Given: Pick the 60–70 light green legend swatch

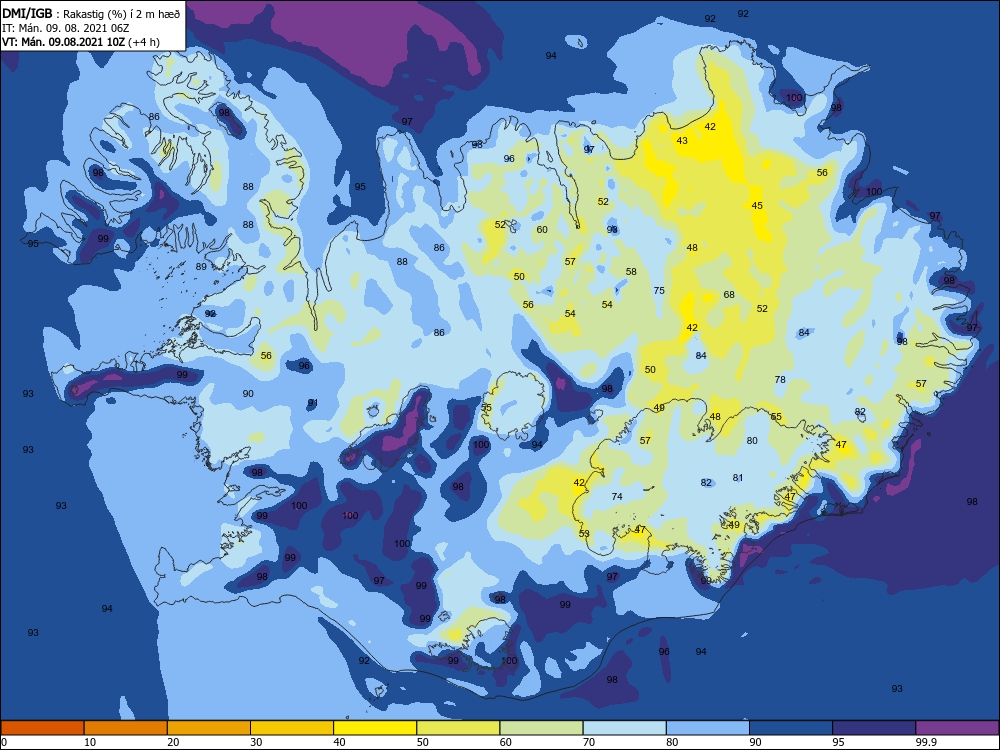Looking at the screenshot, I should pyautogui.click(x=541, y=728).
